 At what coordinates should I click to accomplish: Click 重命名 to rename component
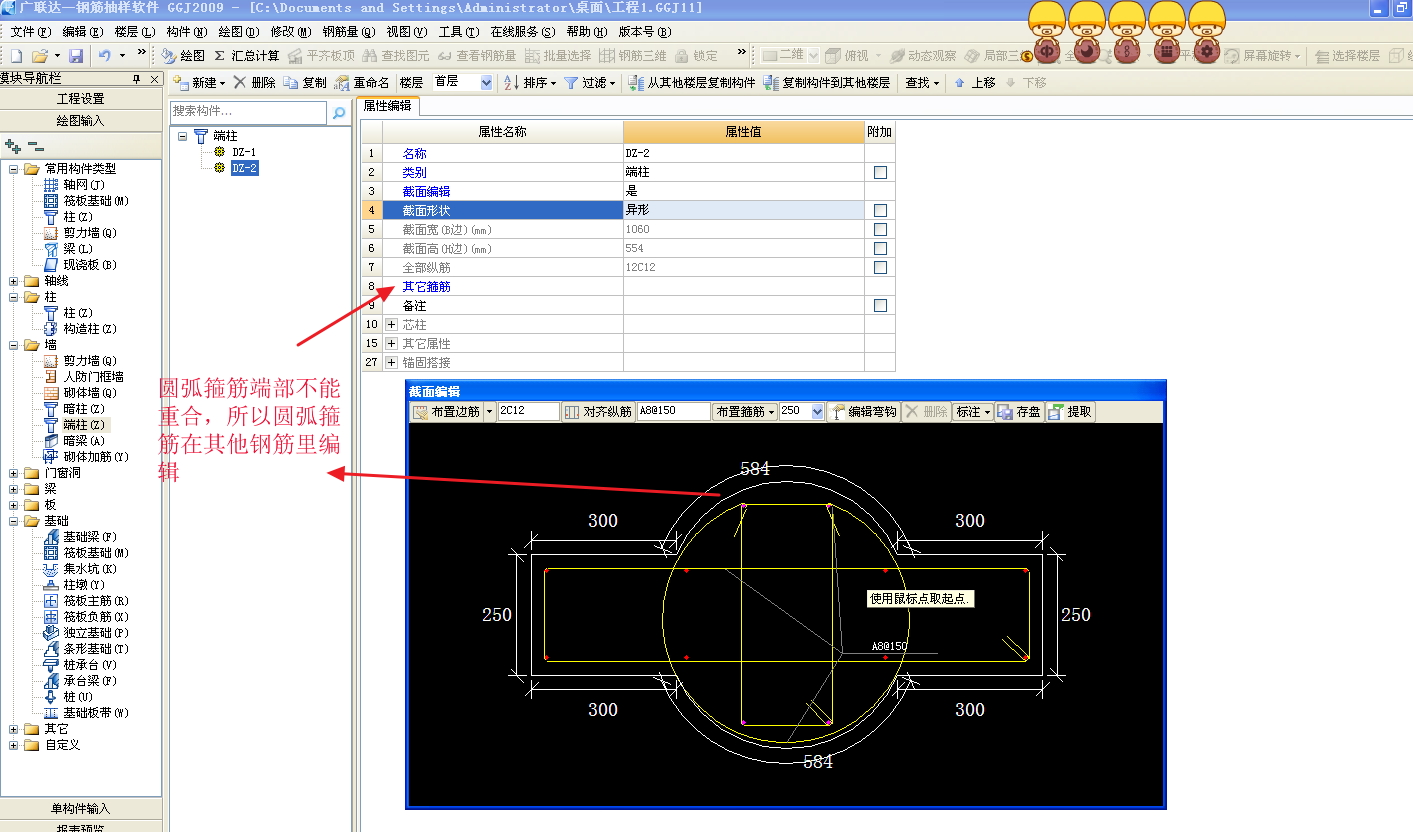click(362, 83)
